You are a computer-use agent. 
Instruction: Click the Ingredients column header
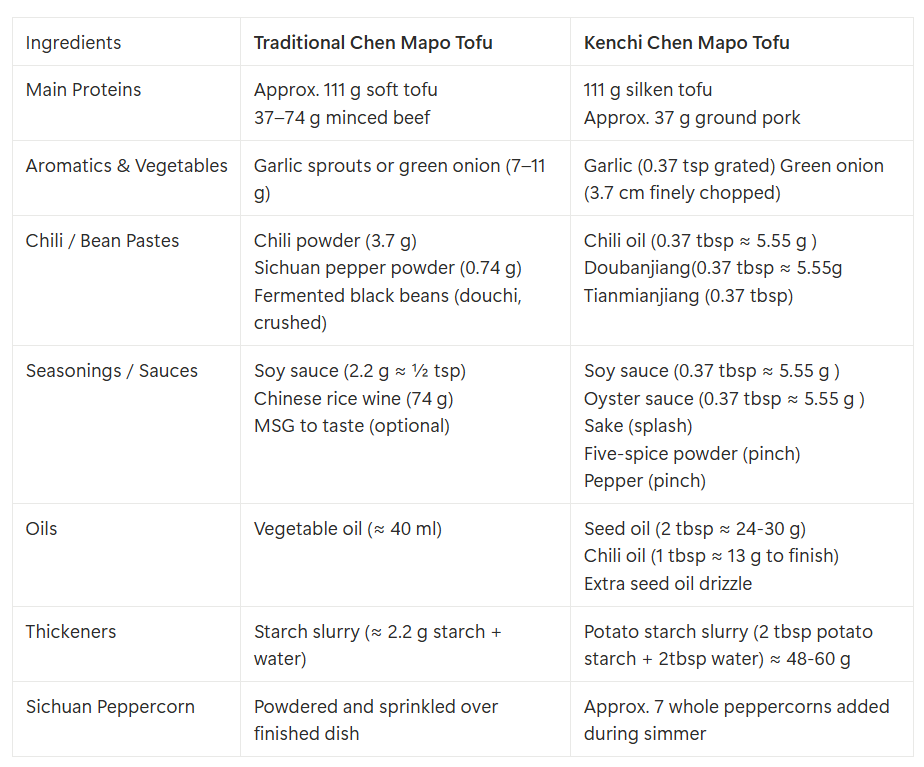(73, 42)
